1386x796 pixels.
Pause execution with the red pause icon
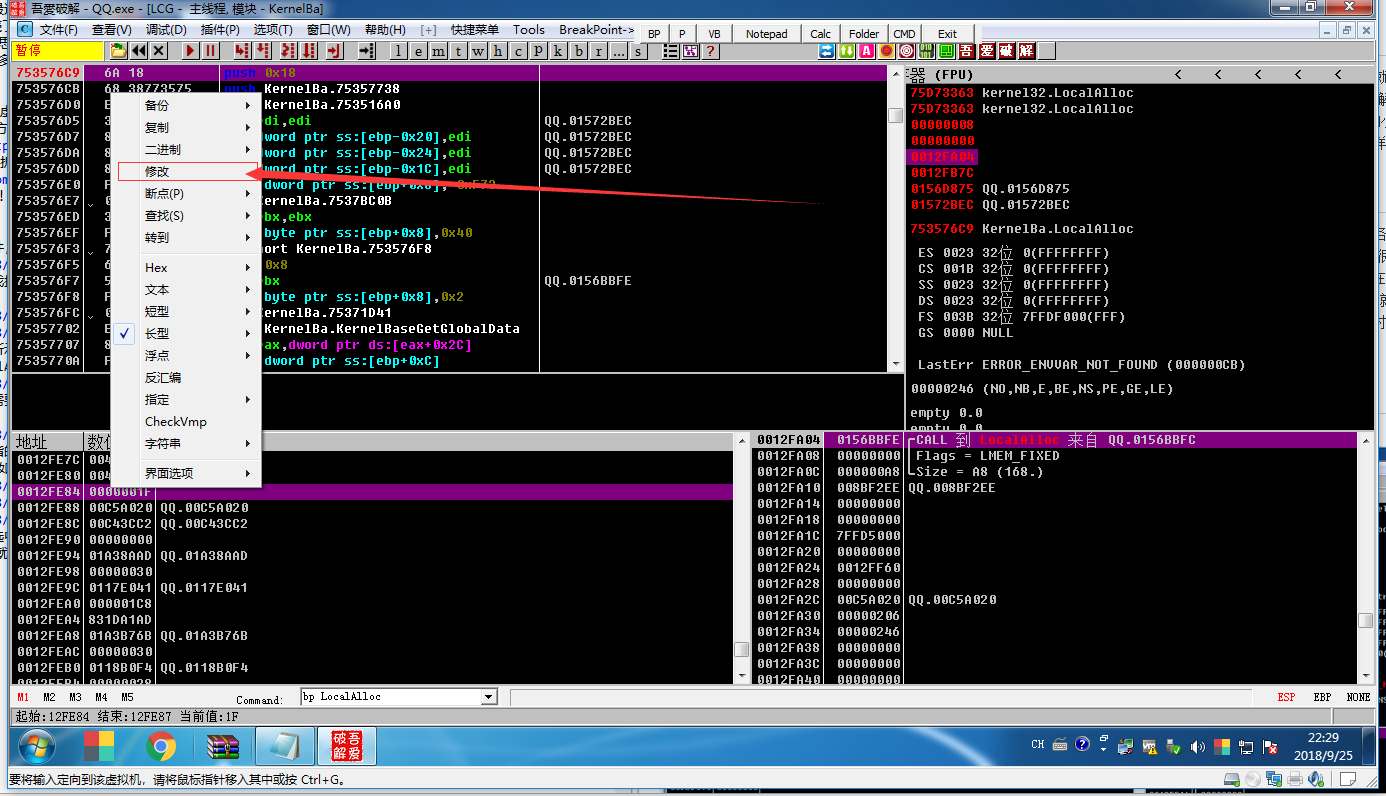point(211,51)
